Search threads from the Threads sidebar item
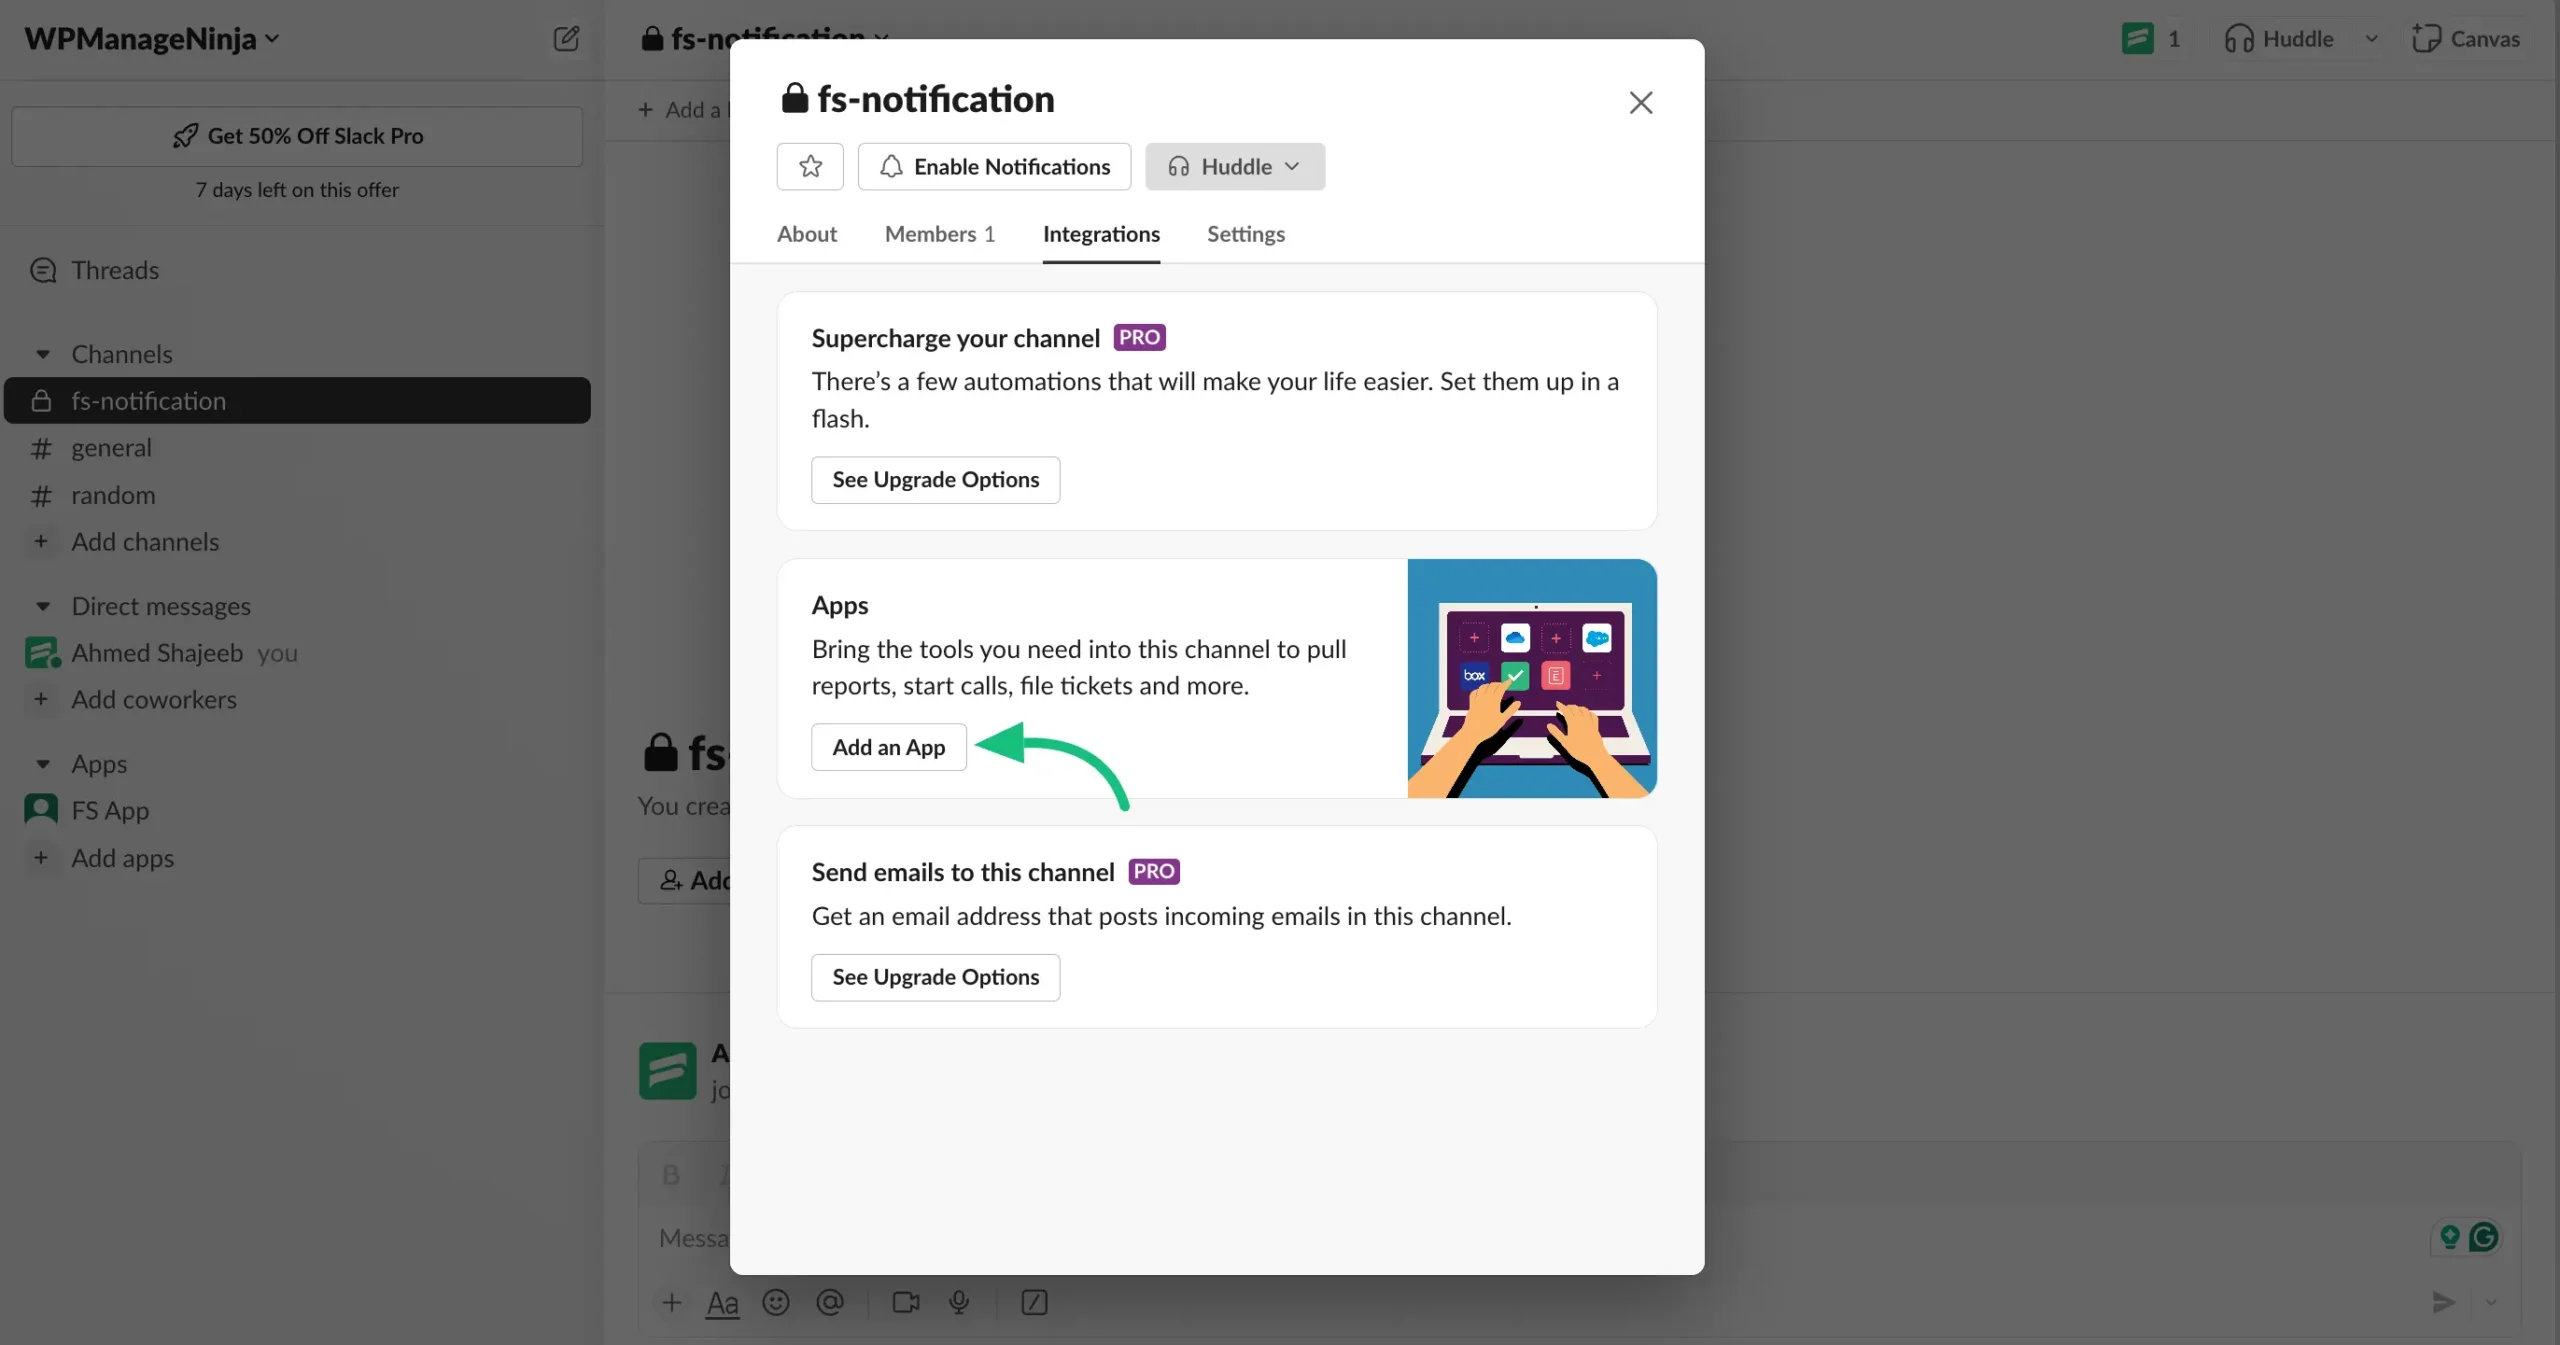Screen dimensions: 2560x1345 114,270
